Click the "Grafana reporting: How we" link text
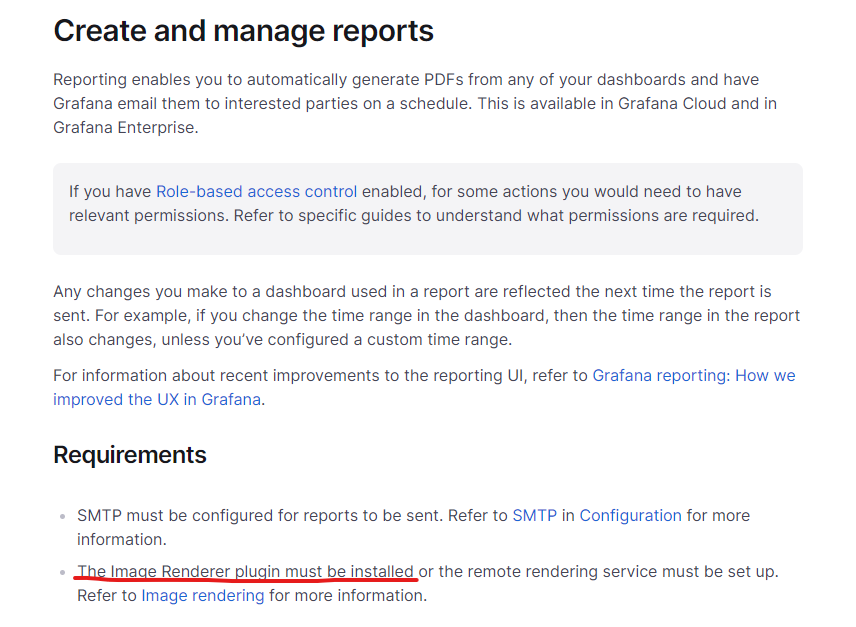The image size is (856, 627). 693,375
